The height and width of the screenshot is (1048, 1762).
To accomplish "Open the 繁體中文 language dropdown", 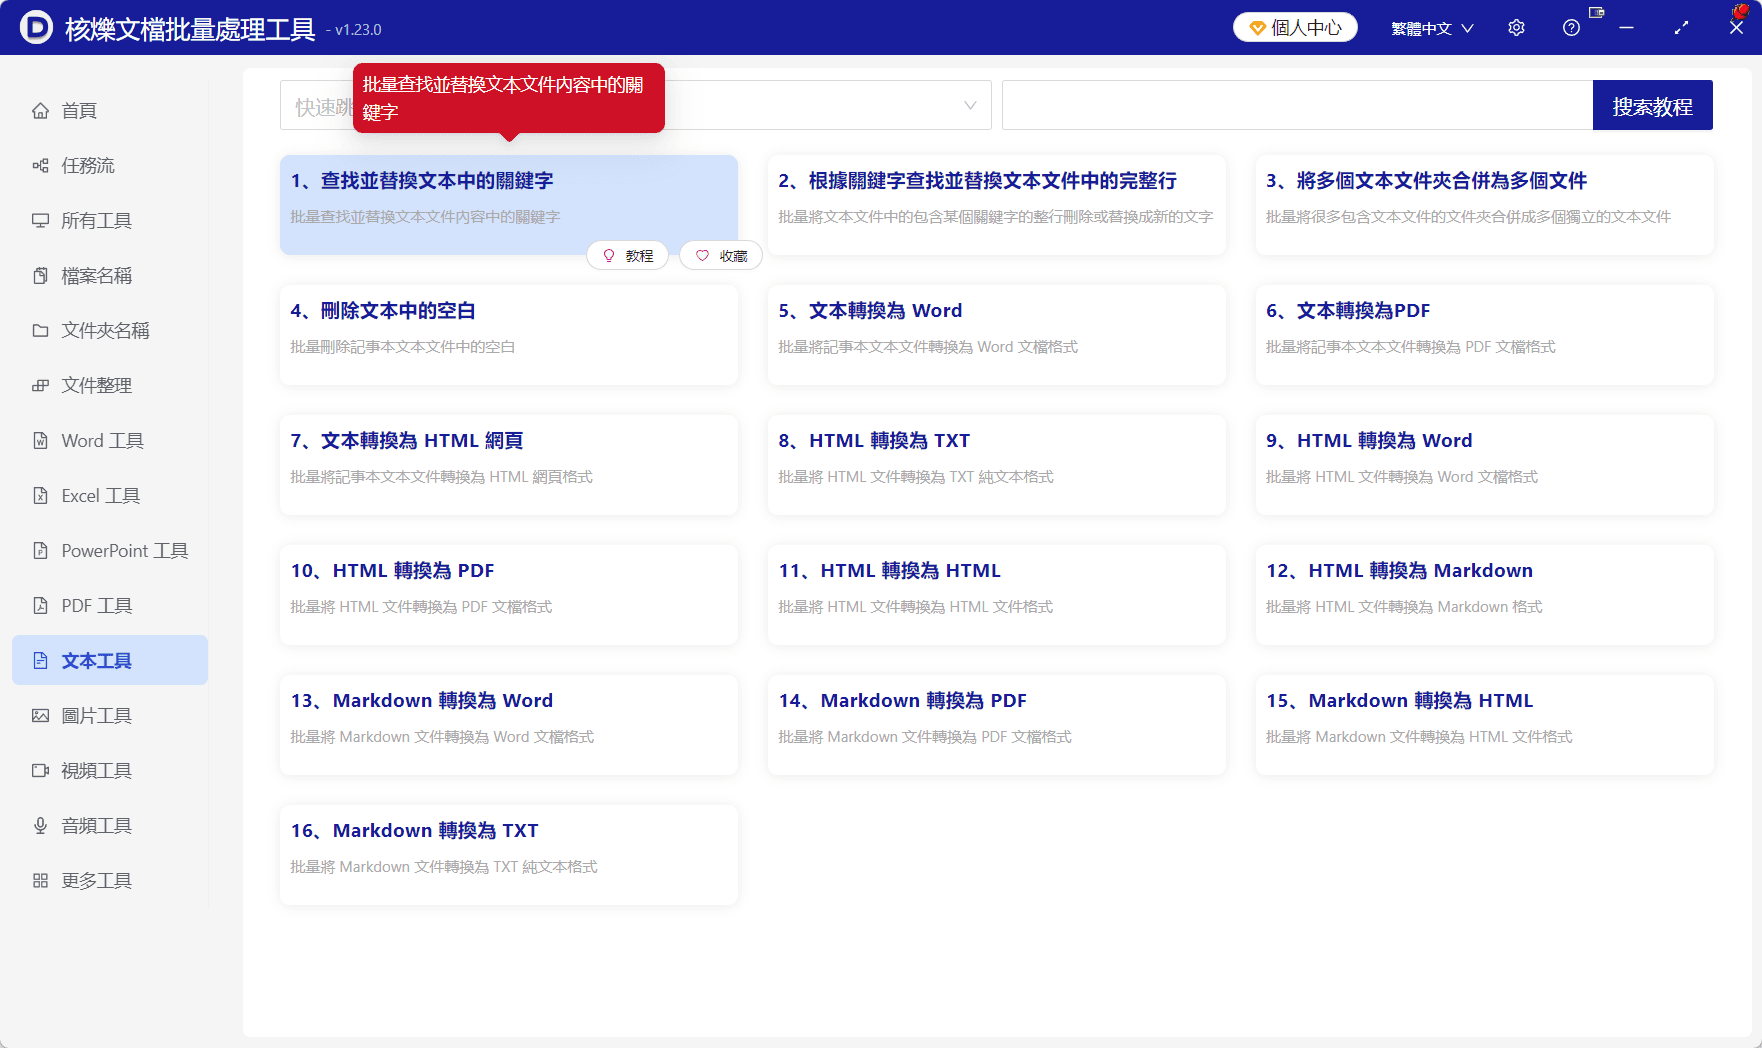I will [x=1432, y=28].
